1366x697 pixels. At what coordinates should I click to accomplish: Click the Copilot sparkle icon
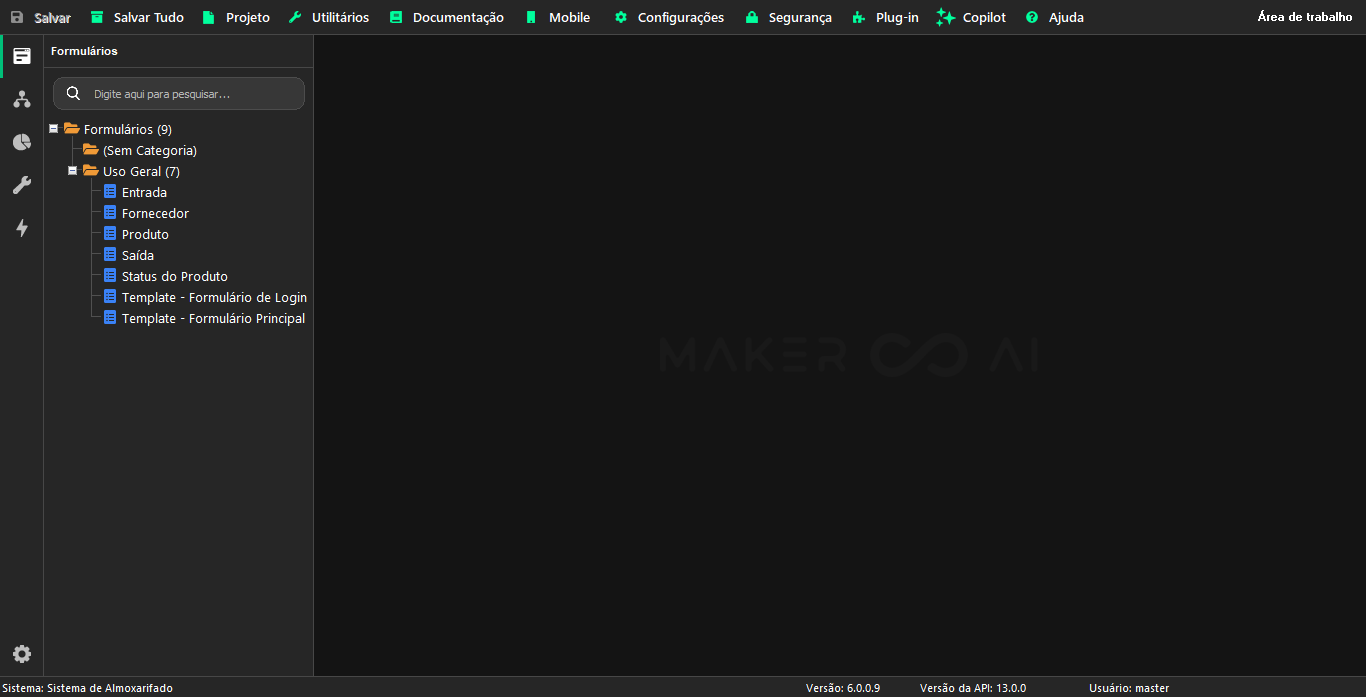946,17
